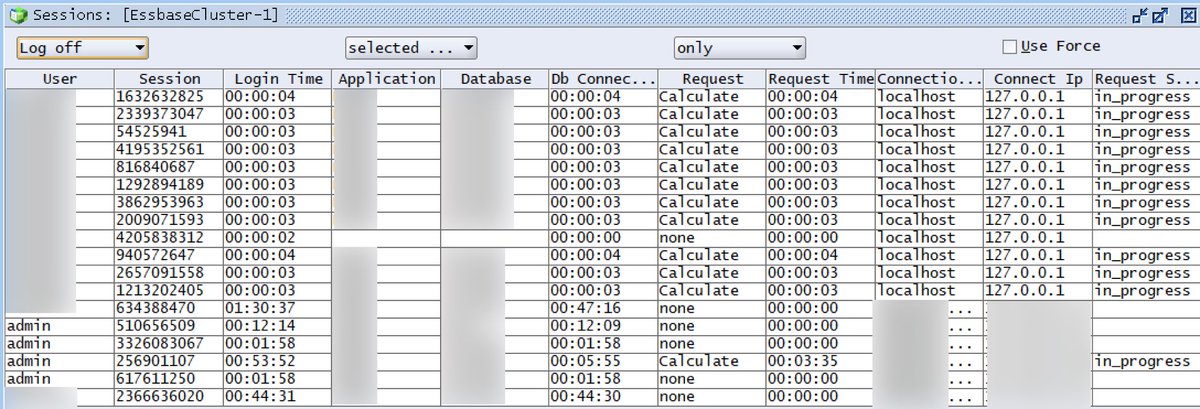
Task: Click Calculate request in session 256901107 row
Action: [x=699, y=361]
